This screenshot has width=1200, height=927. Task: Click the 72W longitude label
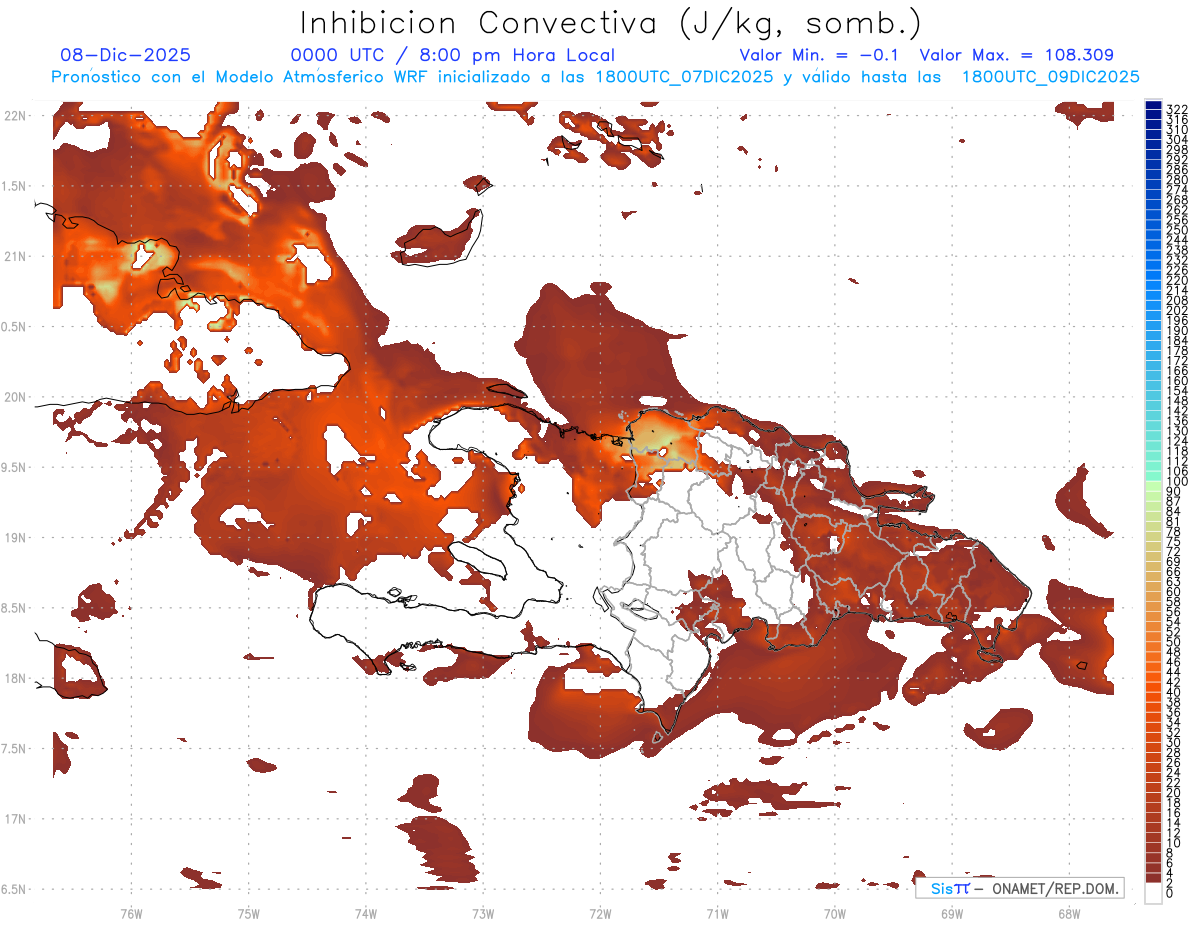pos(600,913)
